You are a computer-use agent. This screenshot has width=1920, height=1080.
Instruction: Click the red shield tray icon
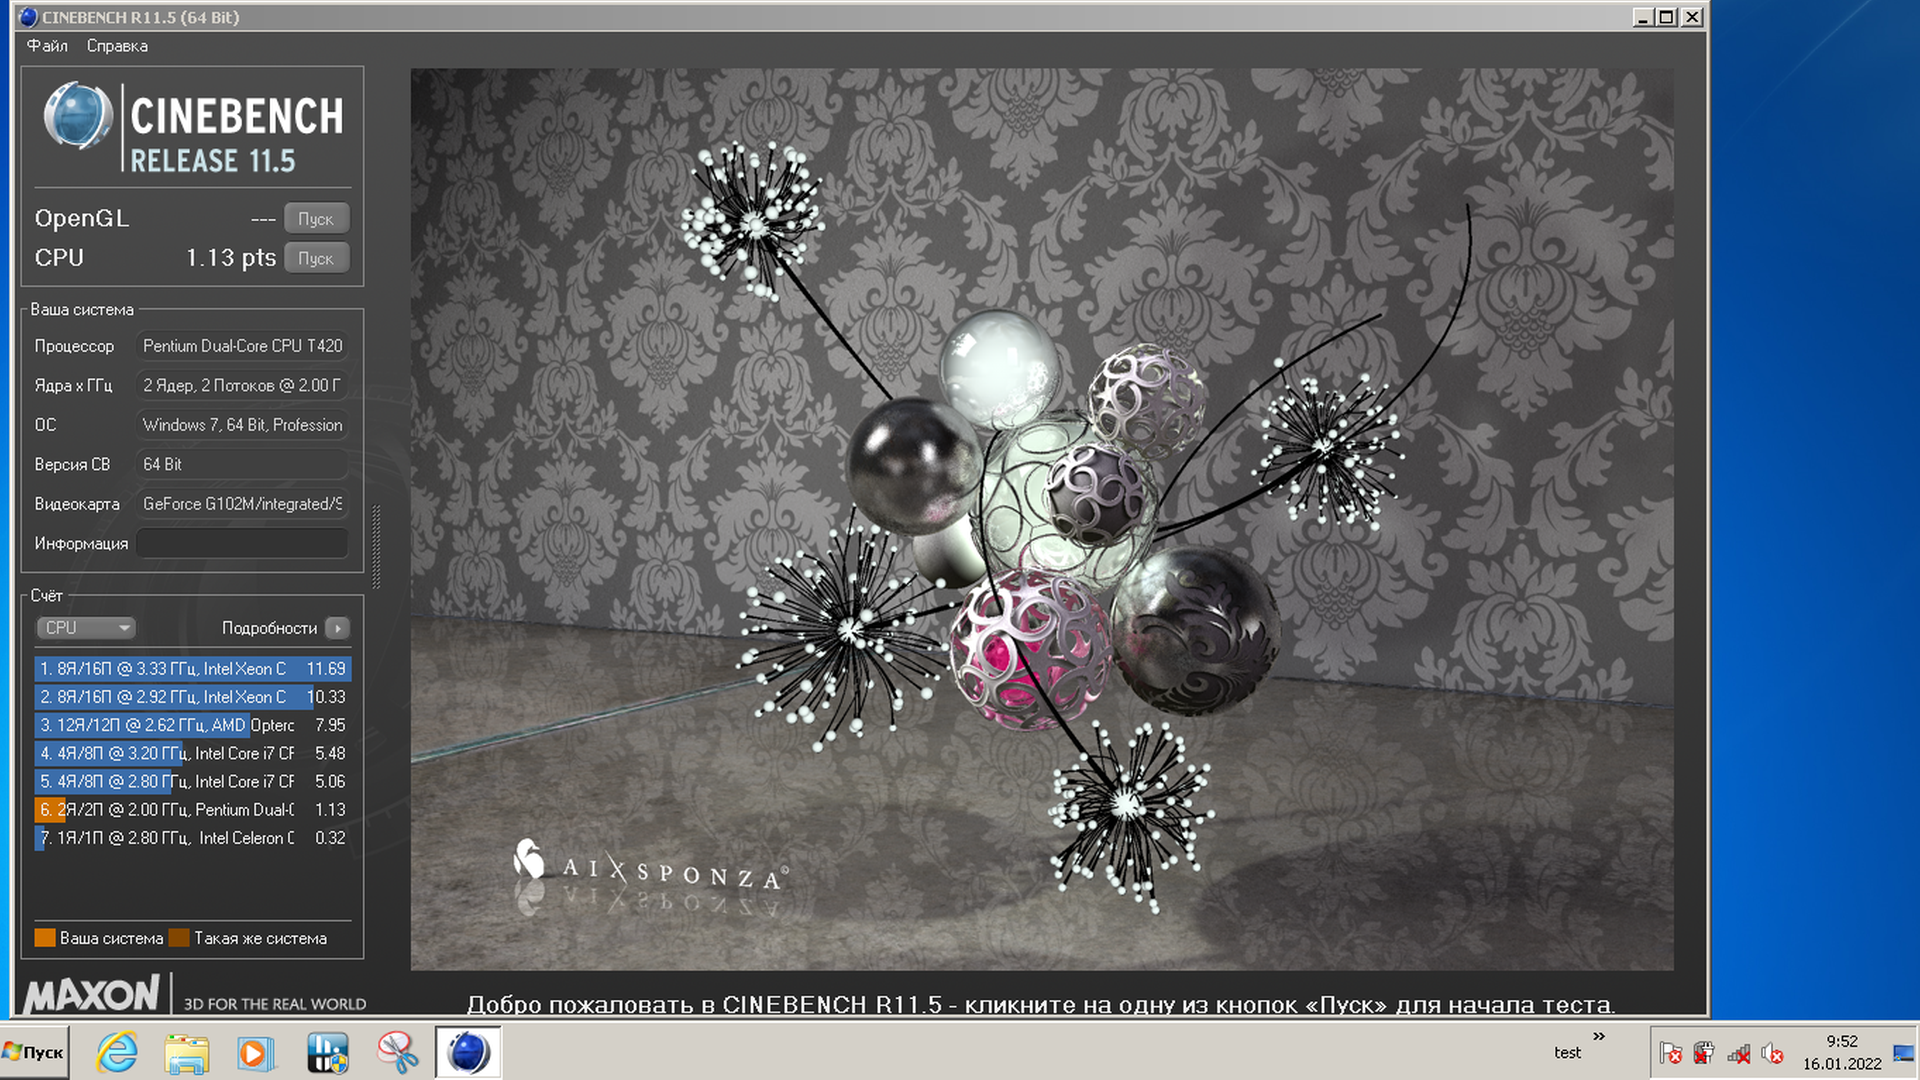[x=1704, y=1053]
